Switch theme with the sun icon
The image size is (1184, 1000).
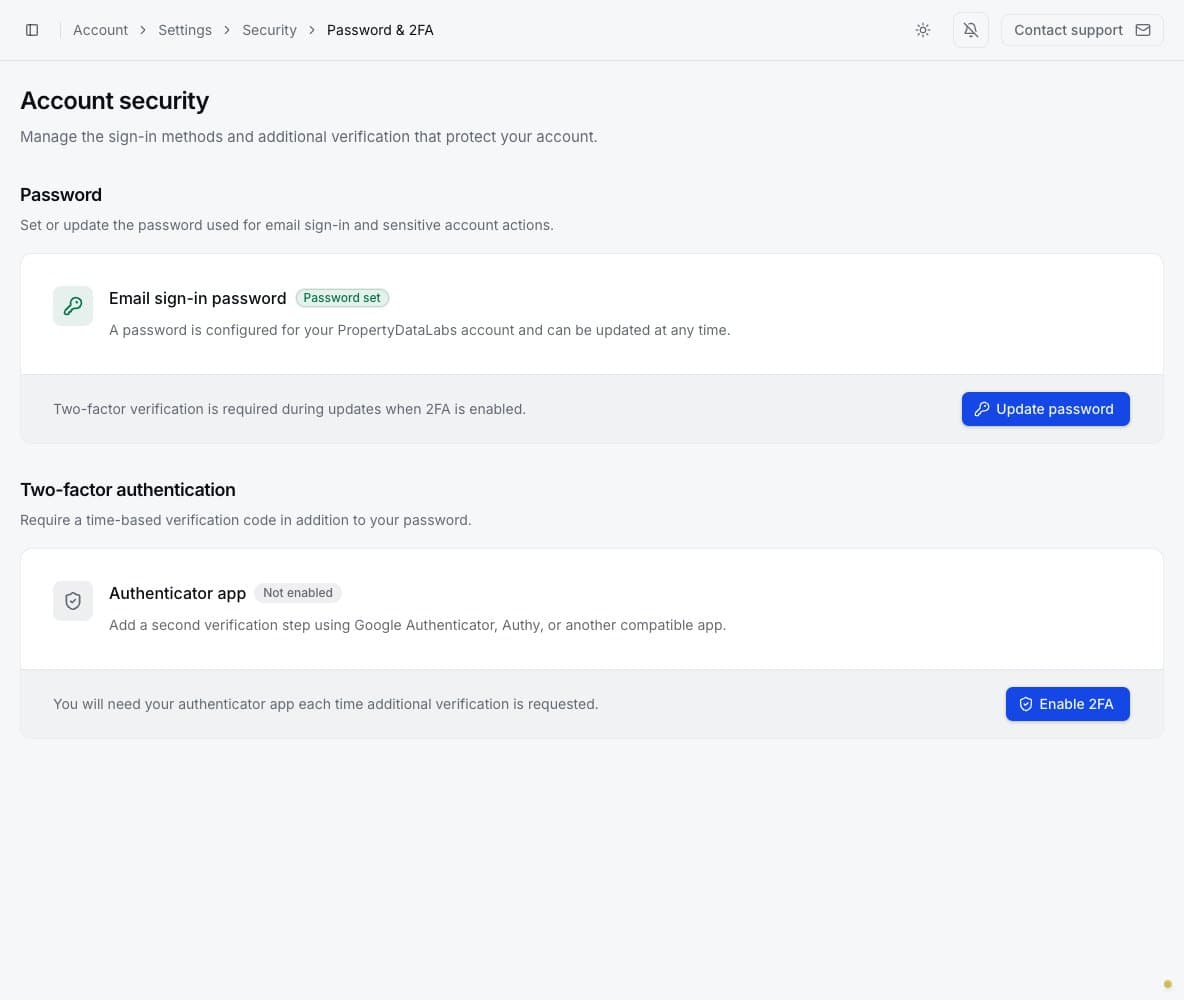[x=923, y=30]
